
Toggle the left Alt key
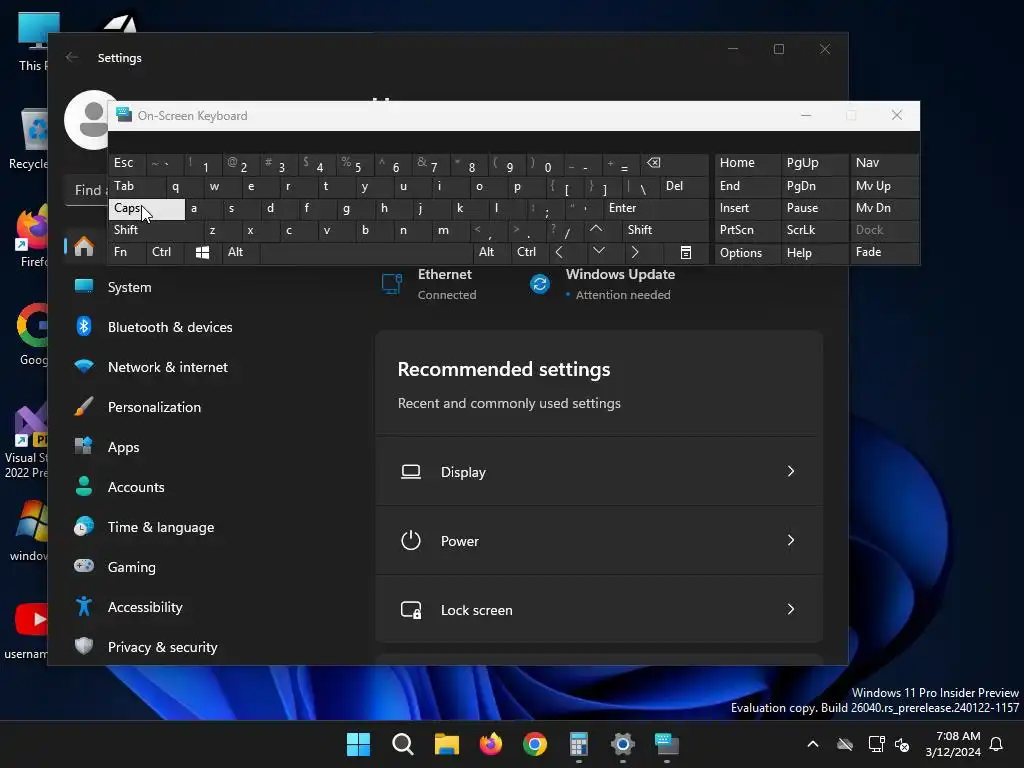point(241,252)
